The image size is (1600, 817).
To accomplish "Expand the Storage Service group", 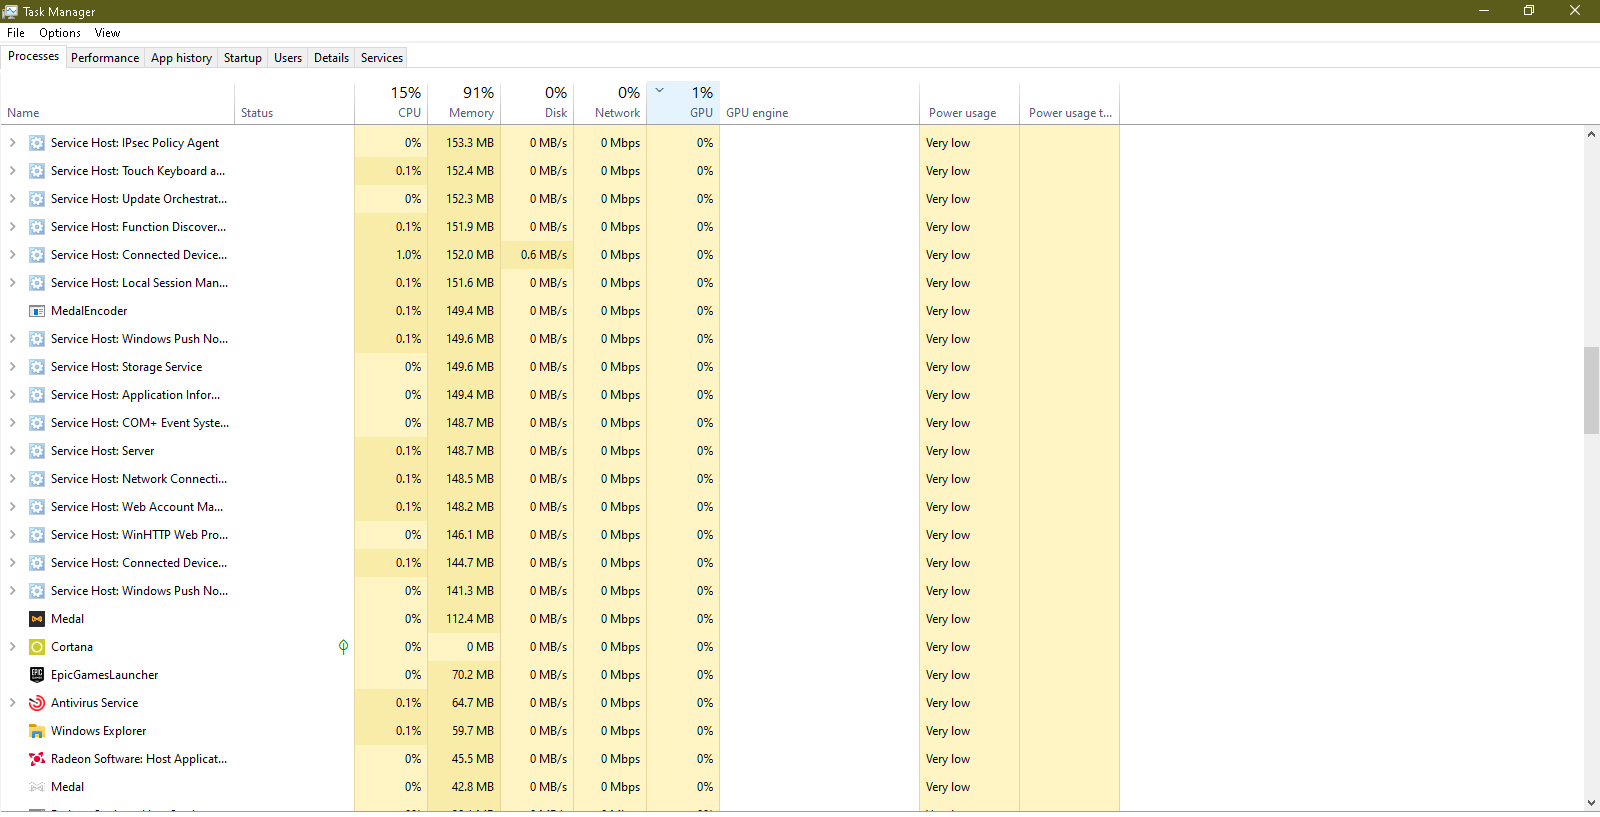I will pyautogui.click(x=12, y=367).
